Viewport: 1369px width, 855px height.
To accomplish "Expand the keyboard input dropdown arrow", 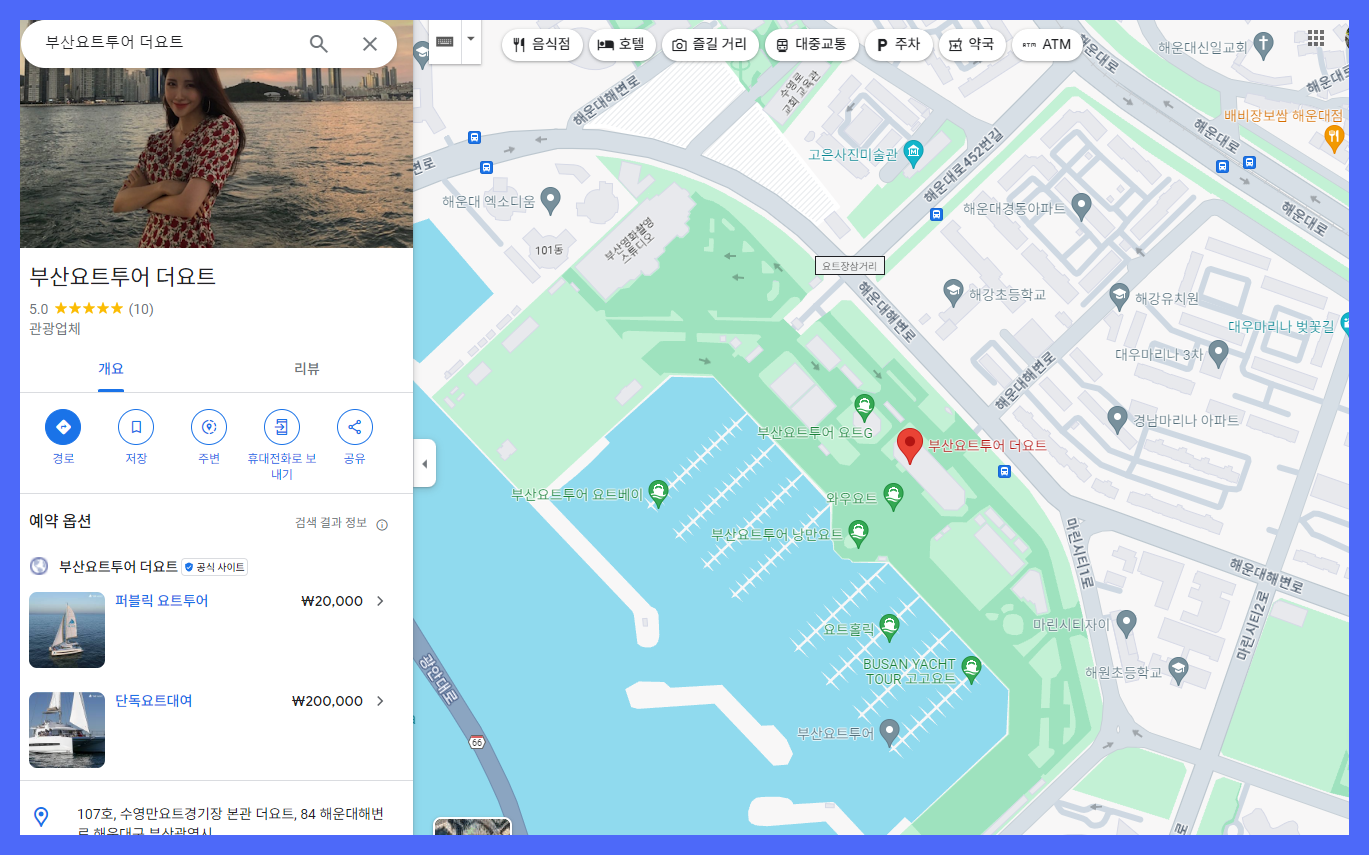I will 471,39.
